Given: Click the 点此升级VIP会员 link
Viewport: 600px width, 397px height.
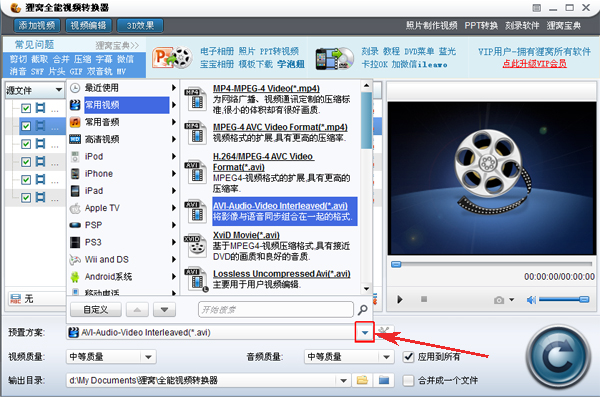Looking at the screenshot, I should click(x=534, y=64).
